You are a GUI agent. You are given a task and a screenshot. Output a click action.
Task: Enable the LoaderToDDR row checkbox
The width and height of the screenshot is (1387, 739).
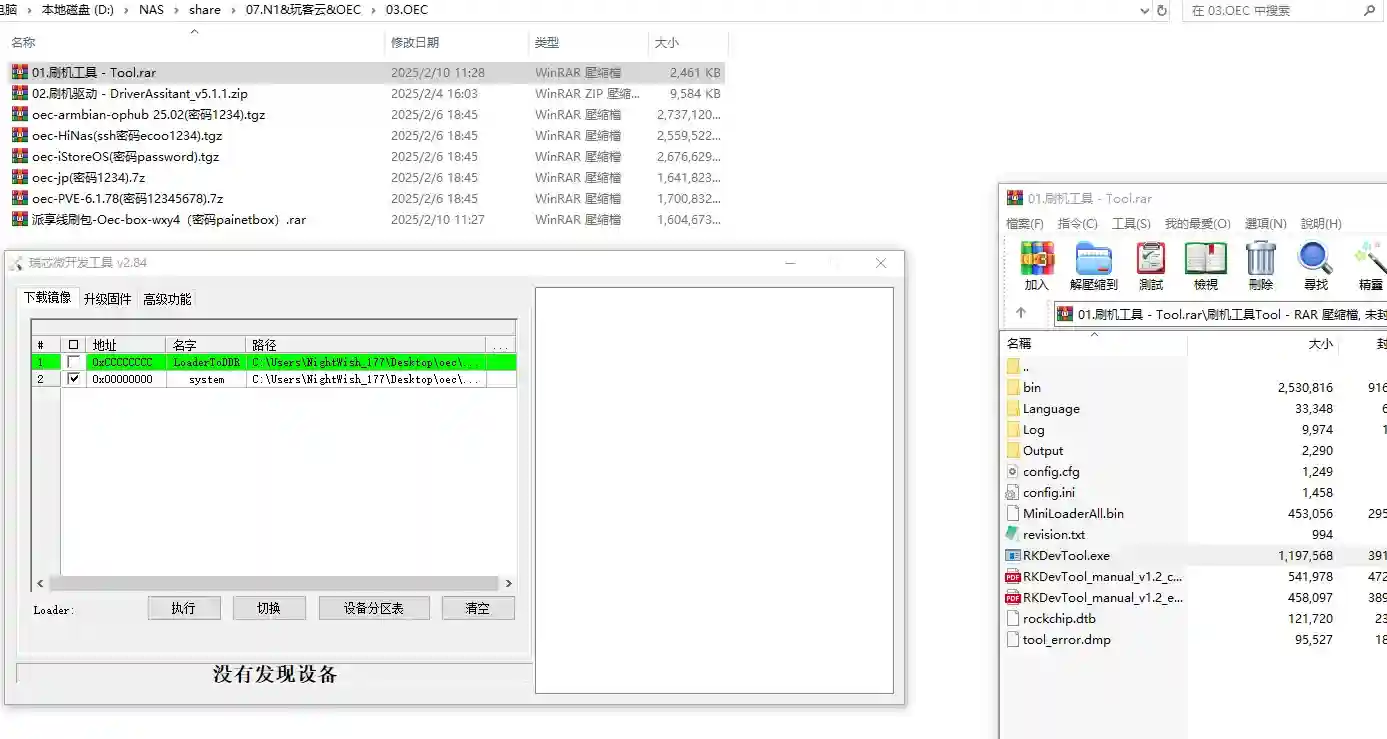click(x=74, y=361)
